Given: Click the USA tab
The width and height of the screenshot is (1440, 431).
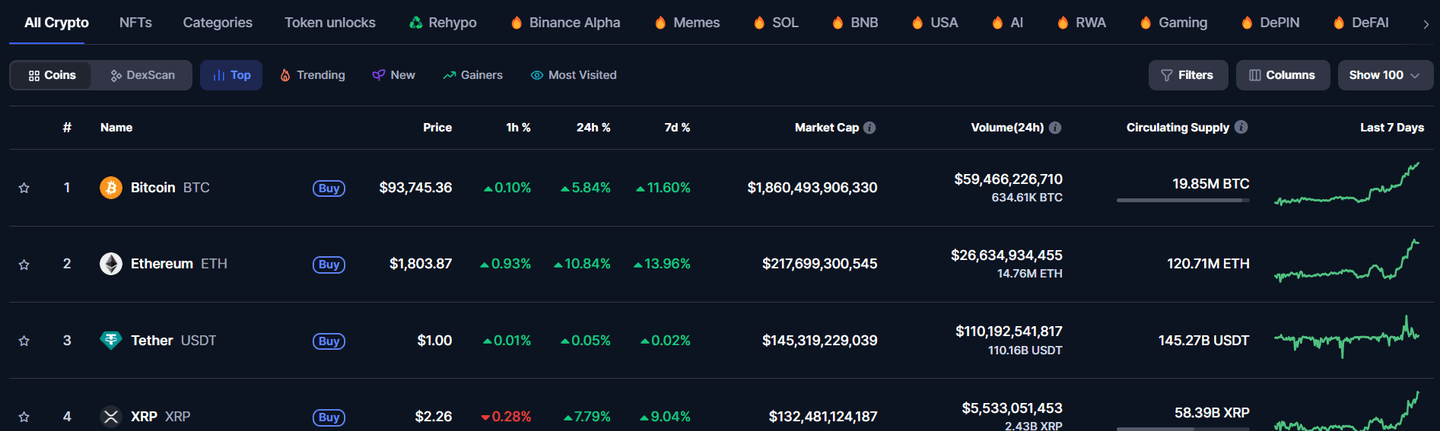Looking at the screenshot, I should (934, 22).
